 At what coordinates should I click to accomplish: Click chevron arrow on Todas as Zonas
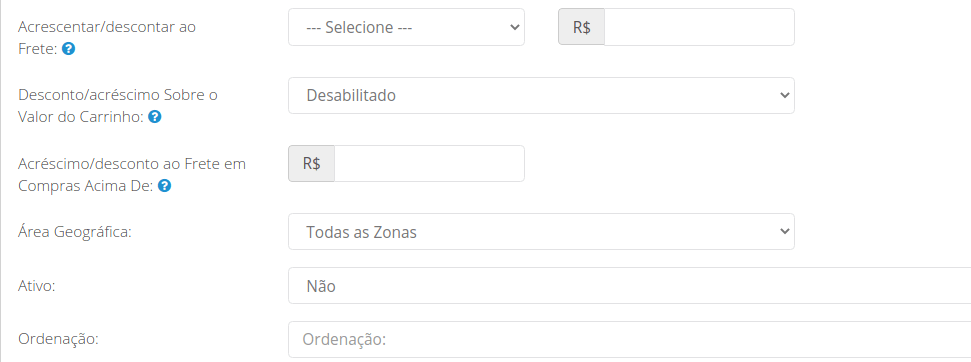pyautogui.click(x=785, y=231)
